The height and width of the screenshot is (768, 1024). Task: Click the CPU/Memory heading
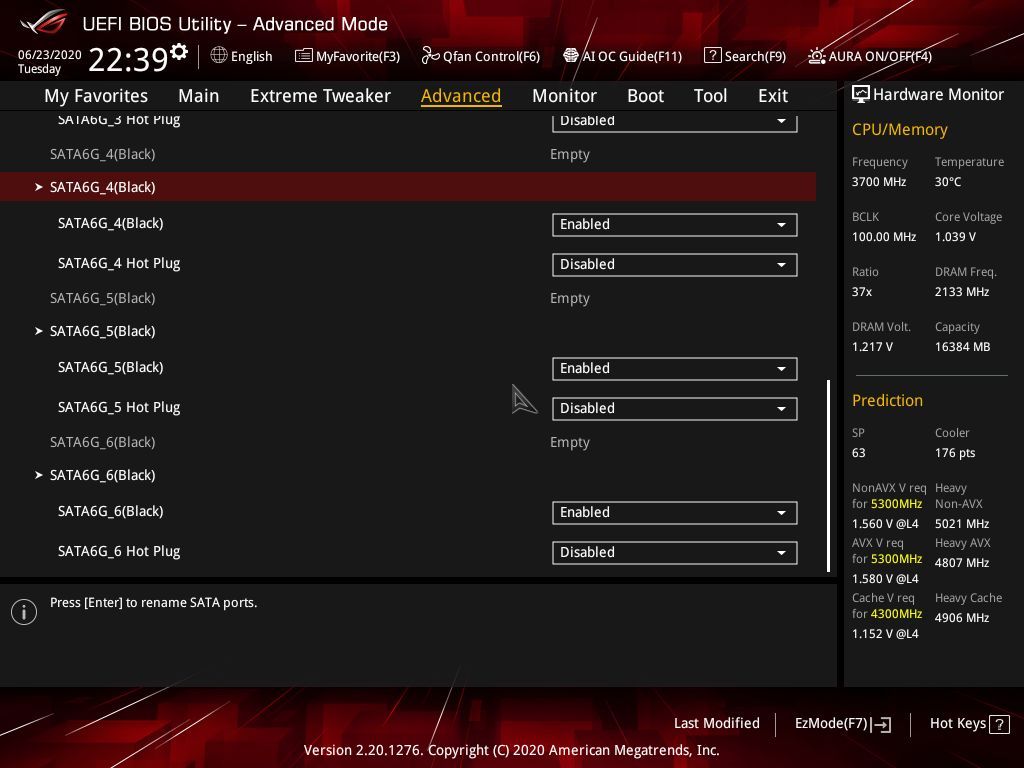click(x=899, y=130)
